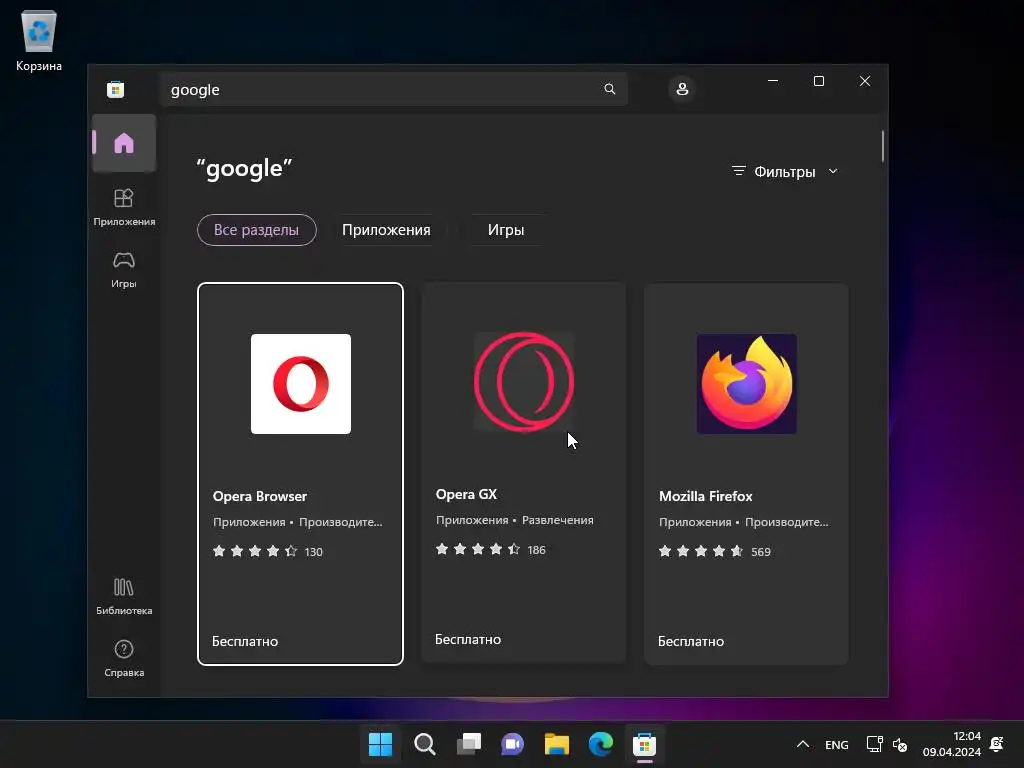This screenshot has height=768, width=1024.
Task: Close the Microsoft Store window
Action: 865,81
